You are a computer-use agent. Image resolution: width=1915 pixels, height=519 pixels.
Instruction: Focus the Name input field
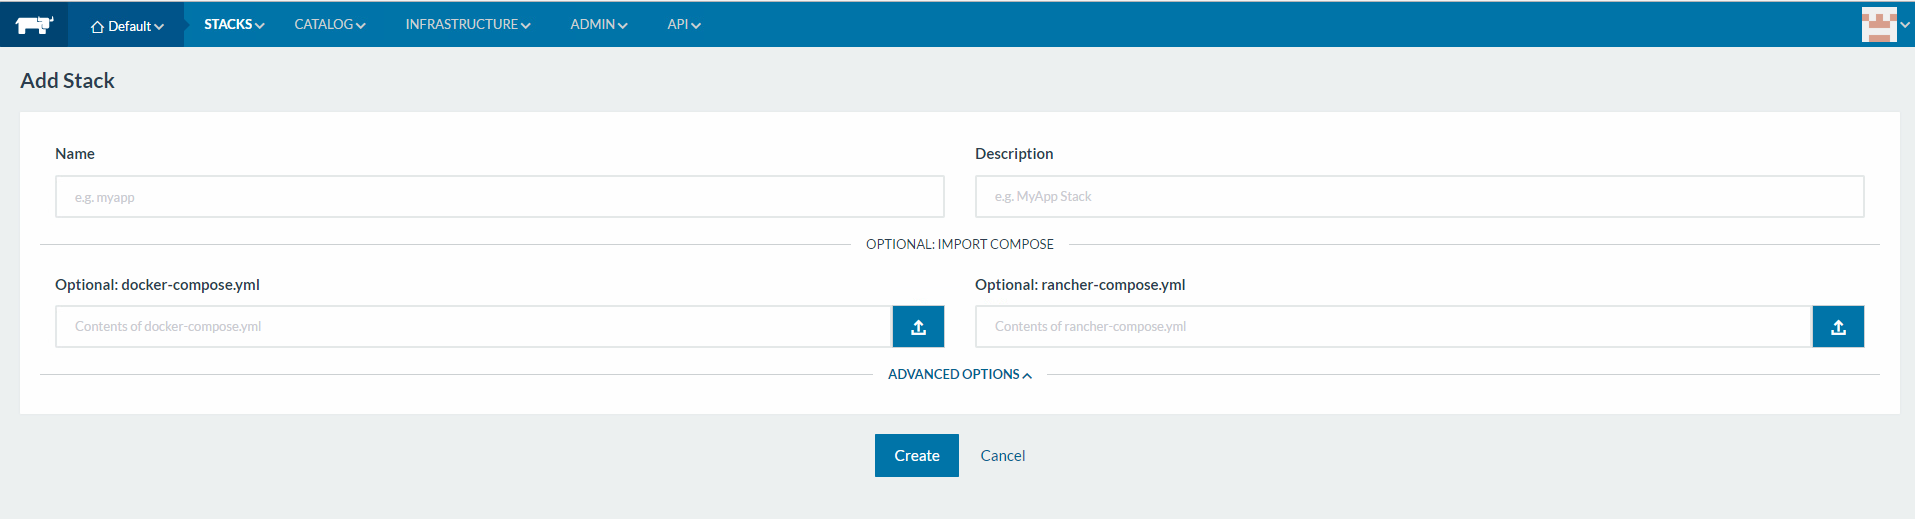pyautogui.click(x=499, y=197)
